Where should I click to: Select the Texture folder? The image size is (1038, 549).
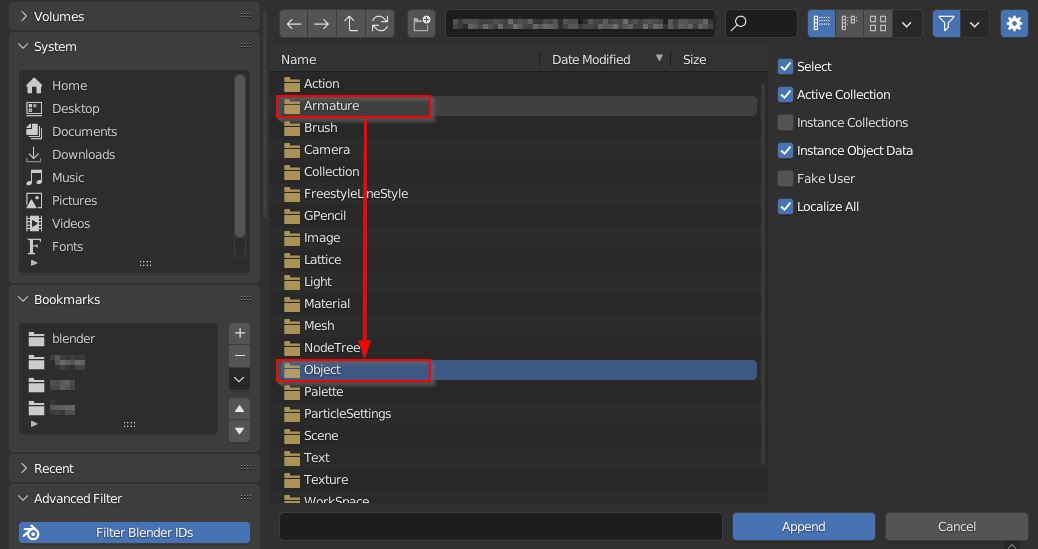tap(518, 479)
